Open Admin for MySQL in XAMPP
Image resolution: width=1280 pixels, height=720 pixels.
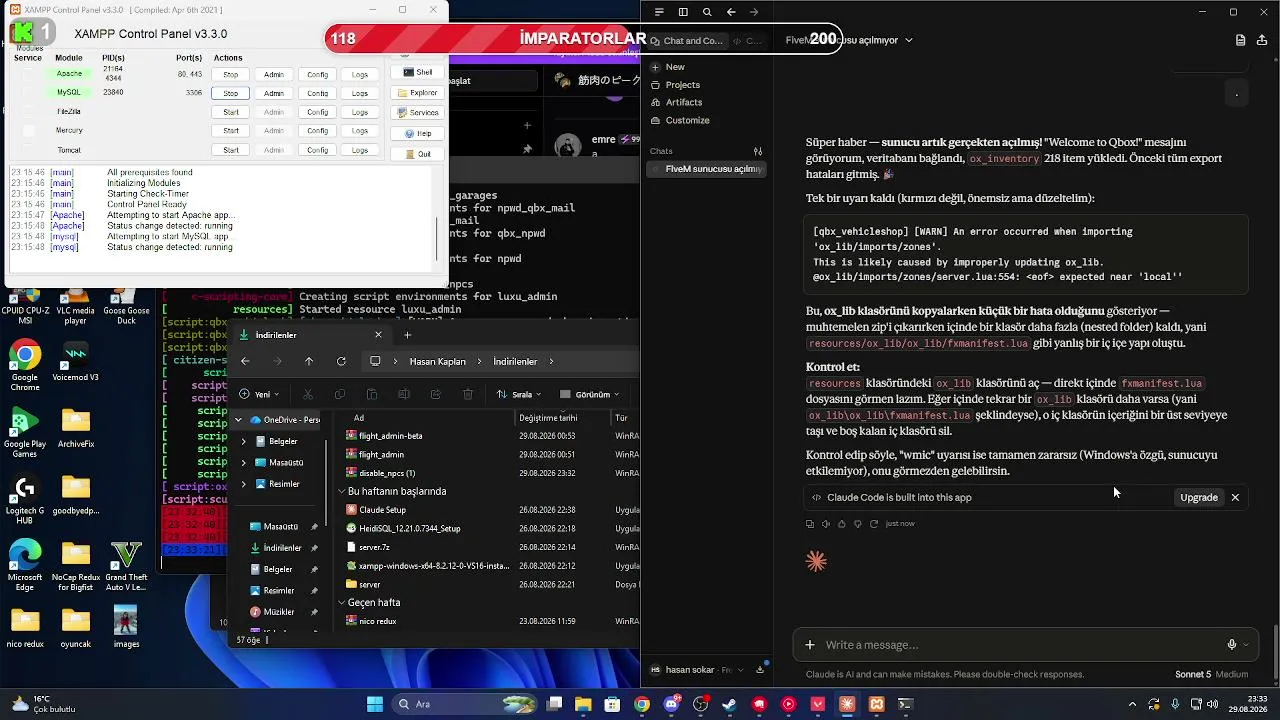(x=274, y=93)
